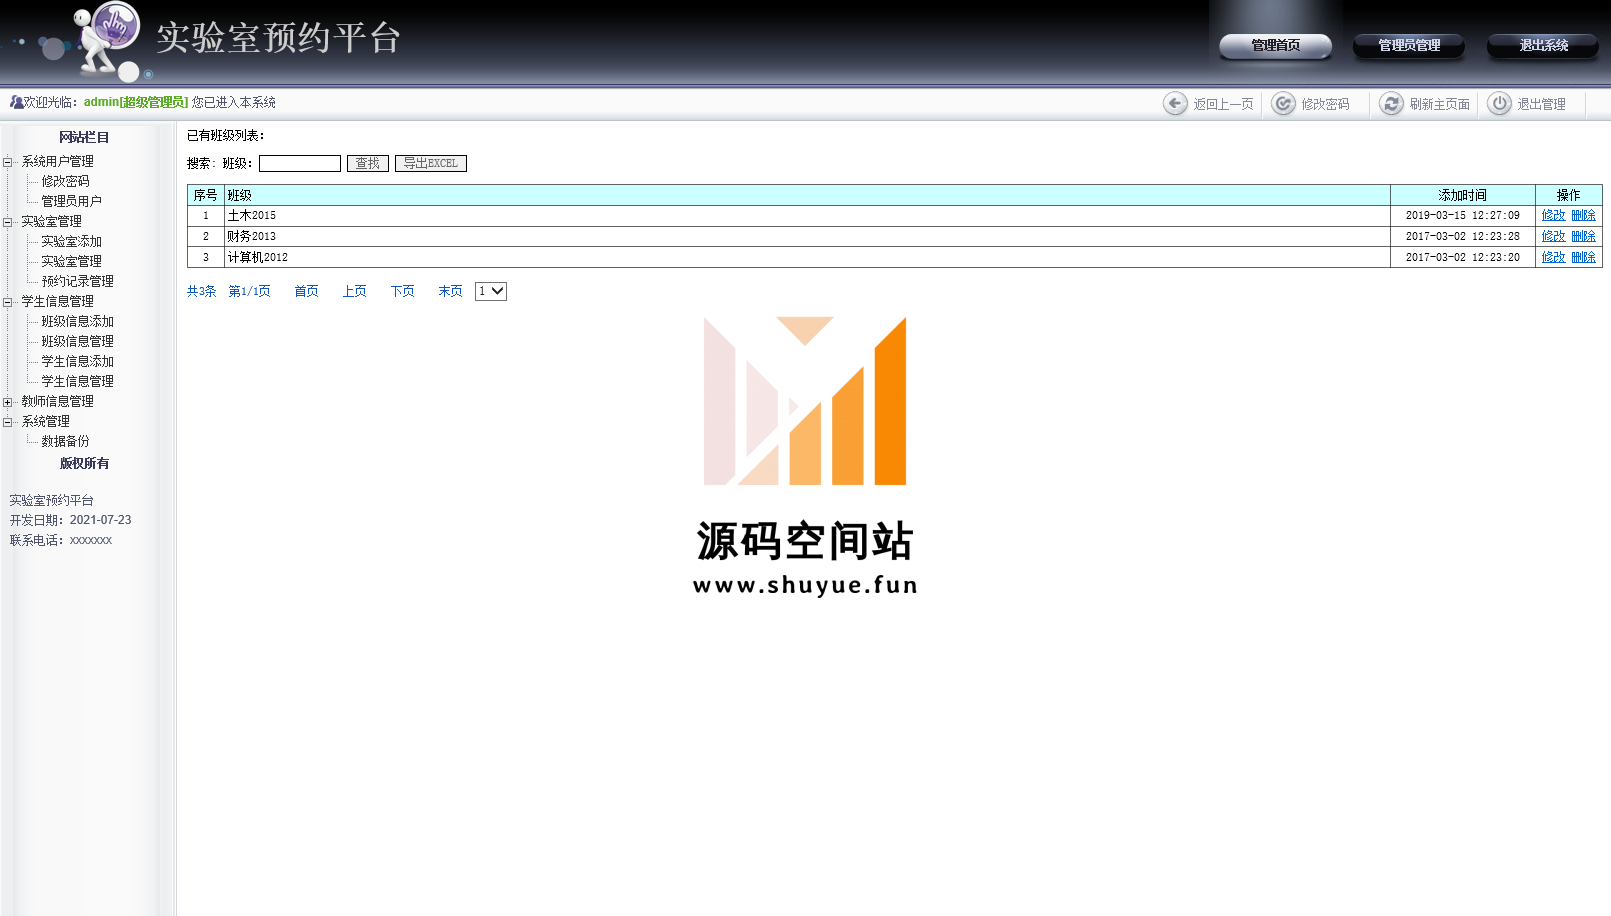
Task: Click the 开发日期: 2021-07-23 text
Action: (x=70, y=520)
